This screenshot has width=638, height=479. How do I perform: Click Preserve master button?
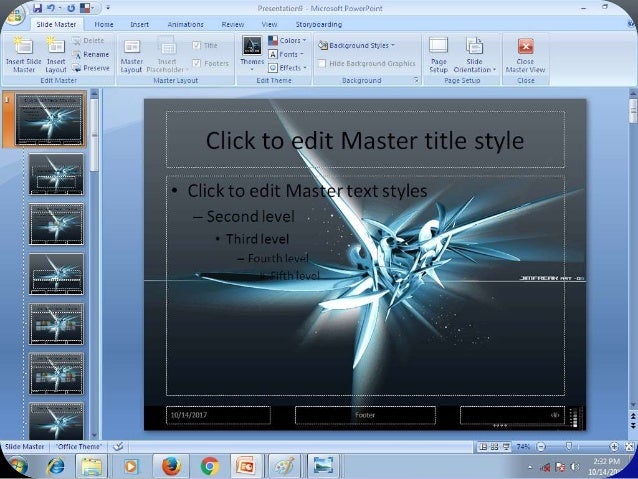[91, 68]
